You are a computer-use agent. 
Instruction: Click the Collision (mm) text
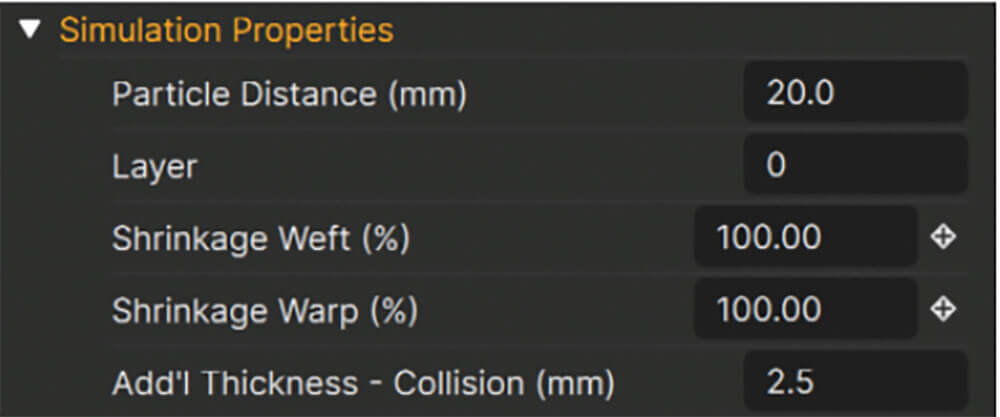coord(503,383)
